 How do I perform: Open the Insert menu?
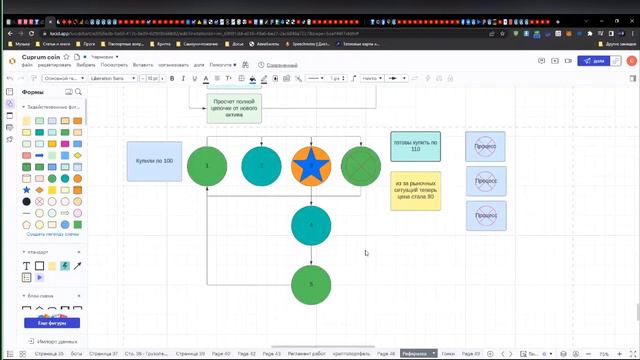click(143, 65)
